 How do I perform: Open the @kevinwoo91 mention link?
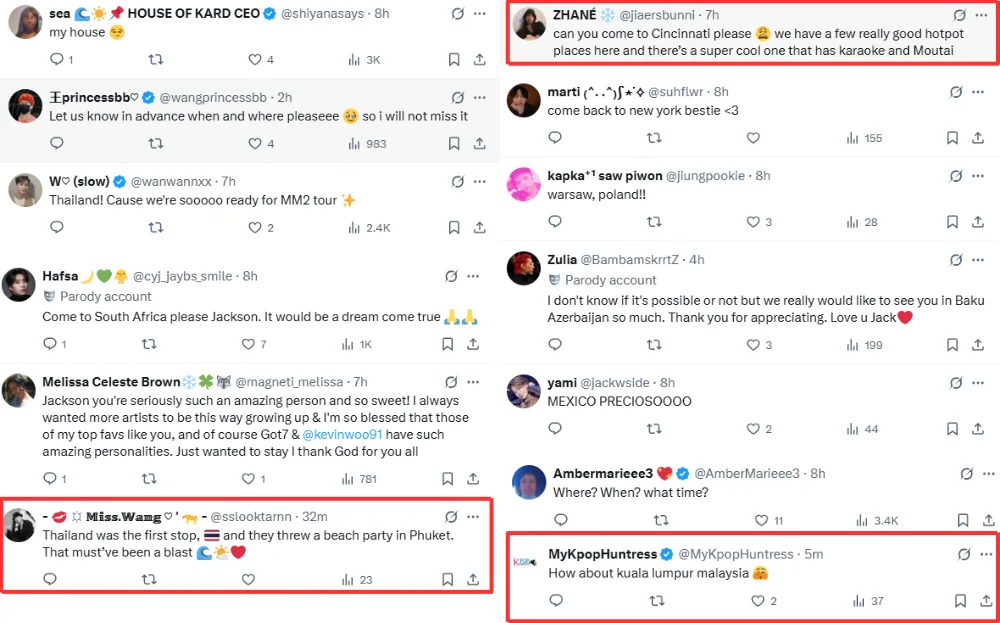(x=344, y=435)
